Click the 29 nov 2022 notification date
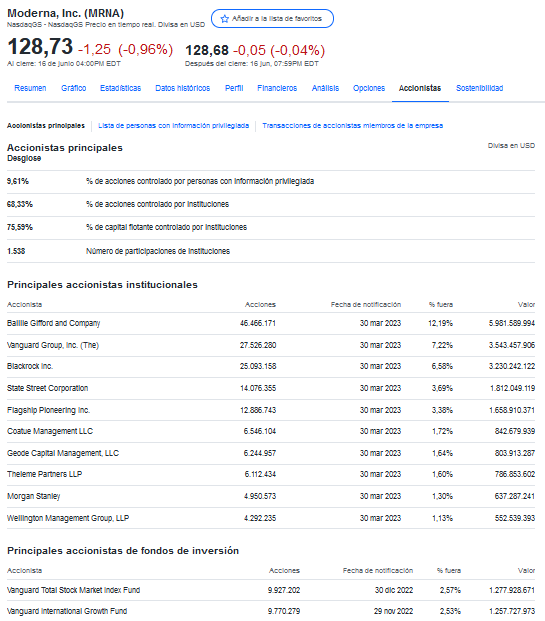 tap(393, 611)
